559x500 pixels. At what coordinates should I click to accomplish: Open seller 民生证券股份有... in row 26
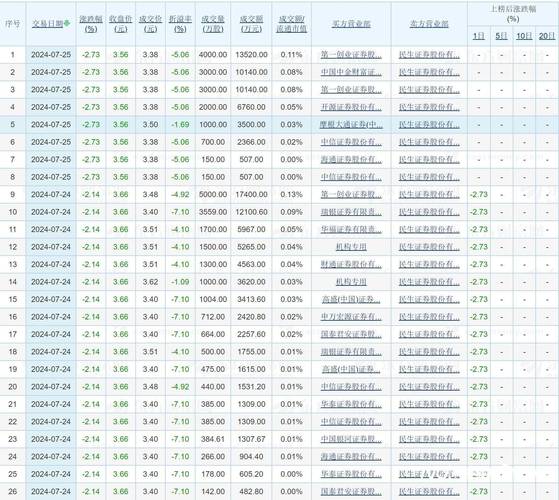click(x=429, y=491)
